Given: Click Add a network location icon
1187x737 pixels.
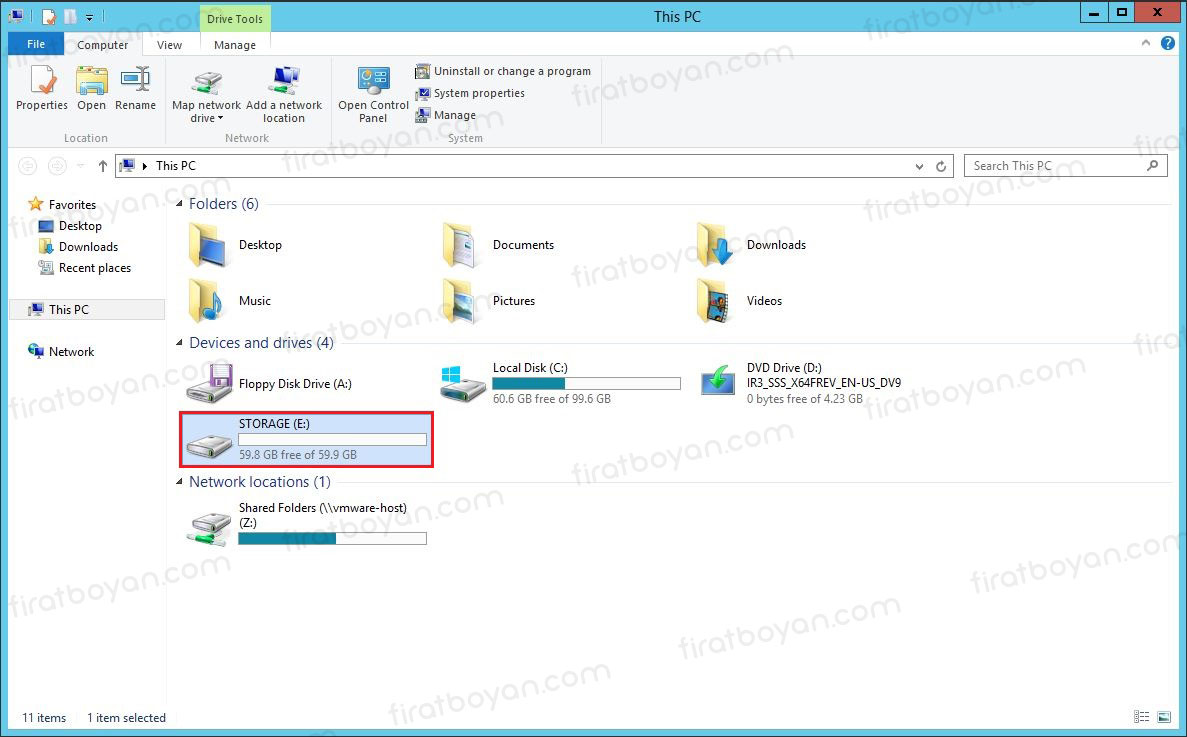Looking at the screenshot, I should (284, 82).
